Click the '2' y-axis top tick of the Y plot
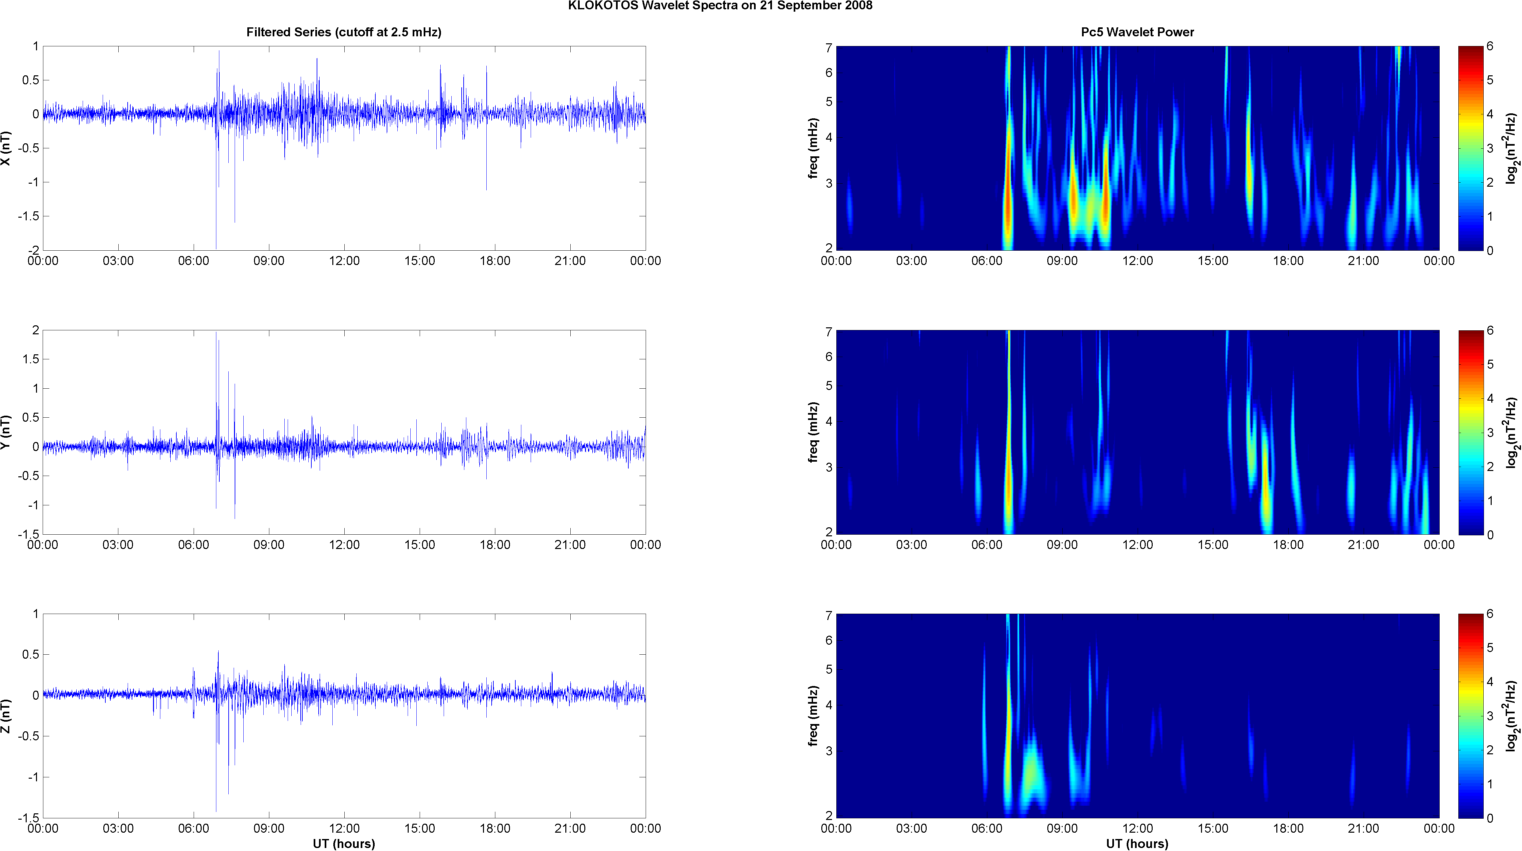This screenshot has width=1522, height=851. click(36, 330)
